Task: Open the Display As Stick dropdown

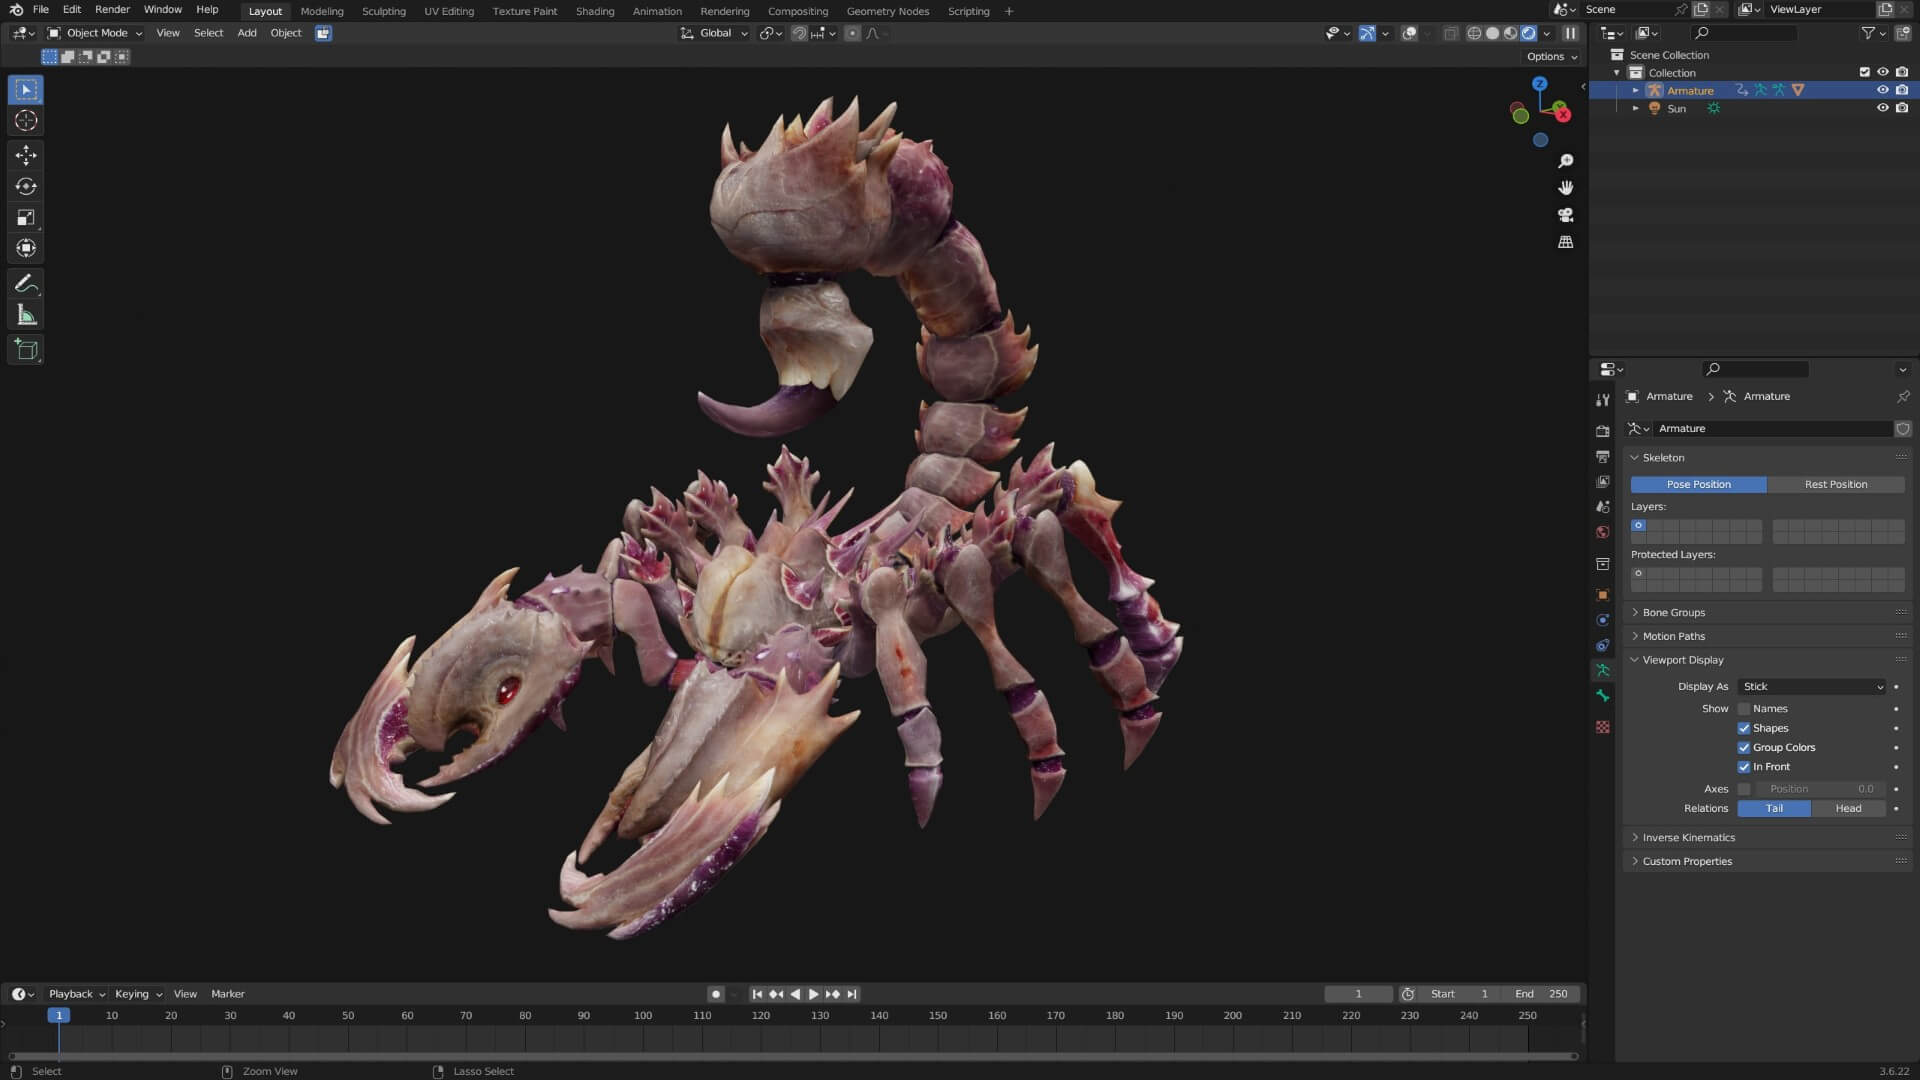Action: [1813, 687]
